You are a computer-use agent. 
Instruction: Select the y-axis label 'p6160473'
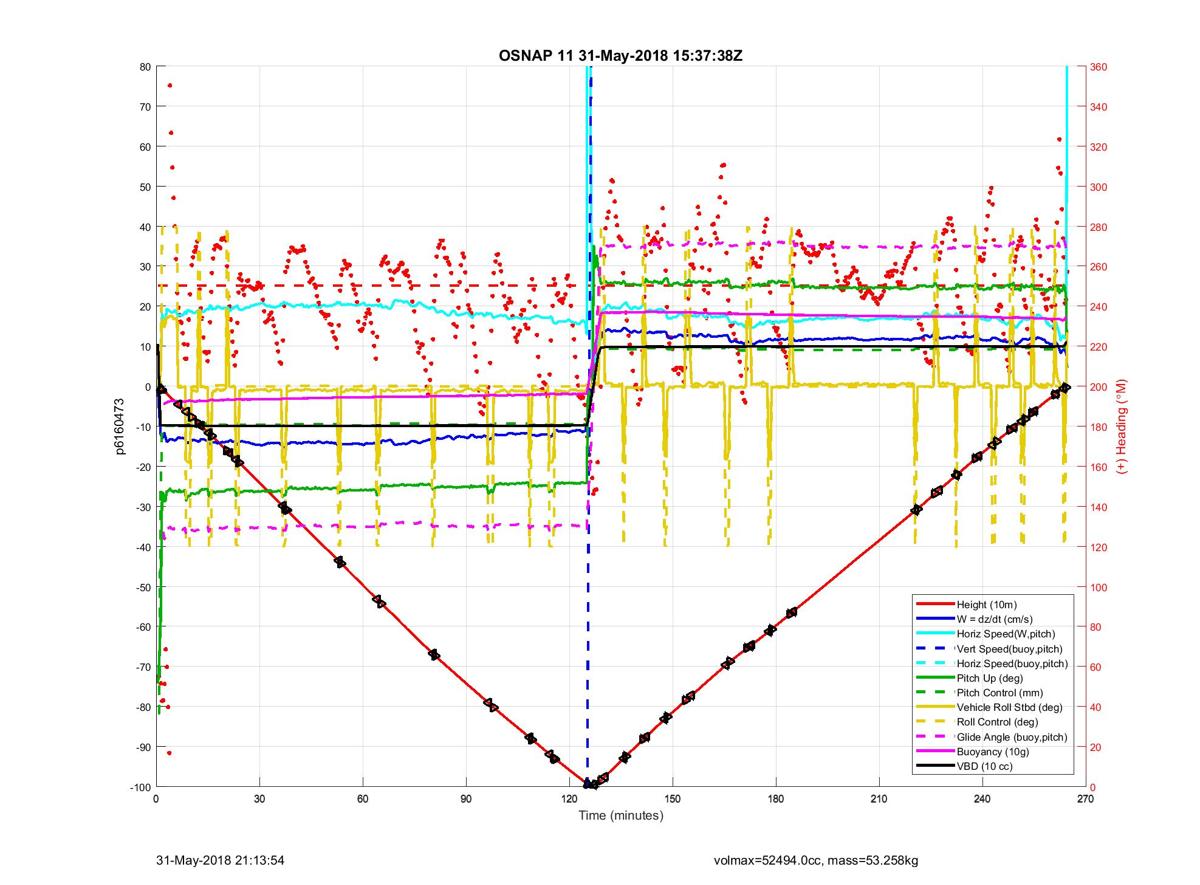[119, 426]
